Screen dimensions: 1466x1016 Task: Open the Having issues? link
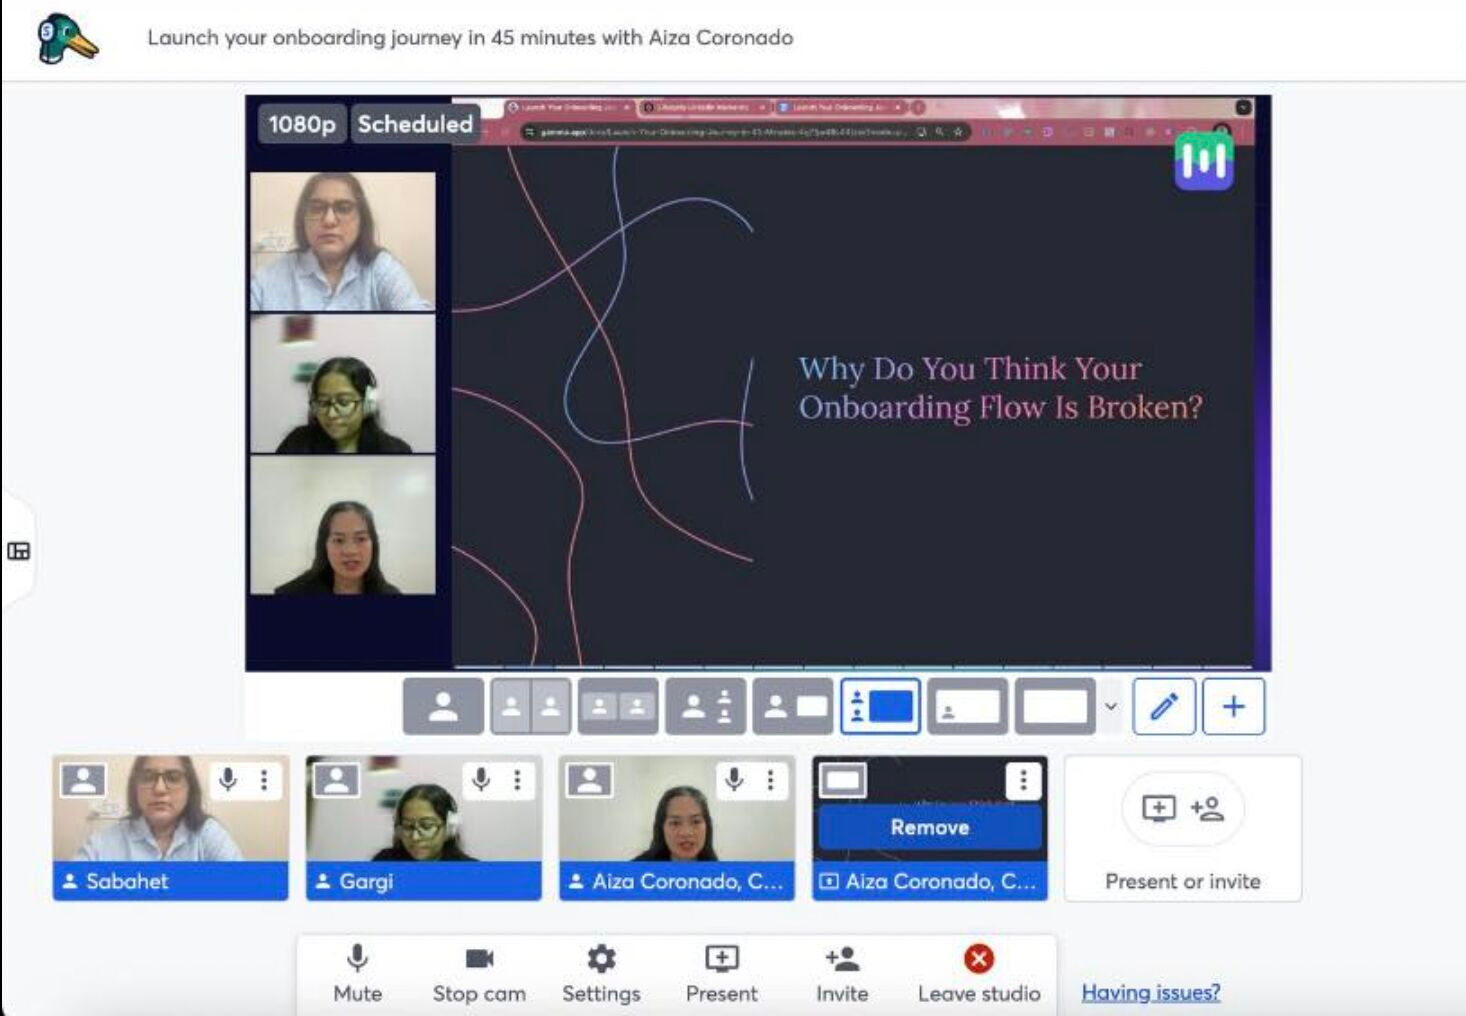click(1151, 992)
